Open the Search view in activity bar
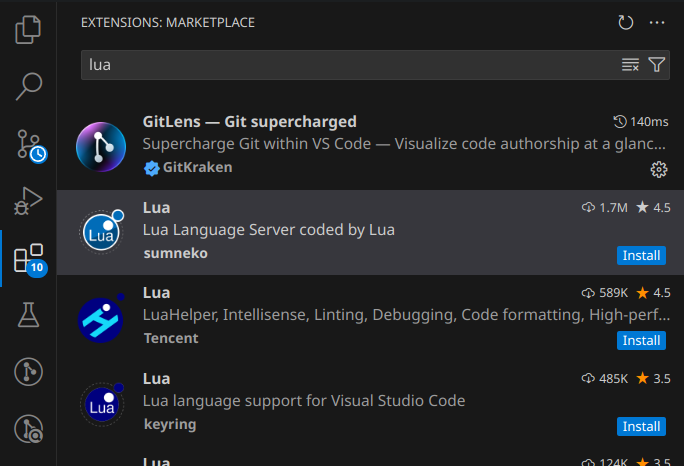Screen dimensions: 684x466 coord(28,86)
